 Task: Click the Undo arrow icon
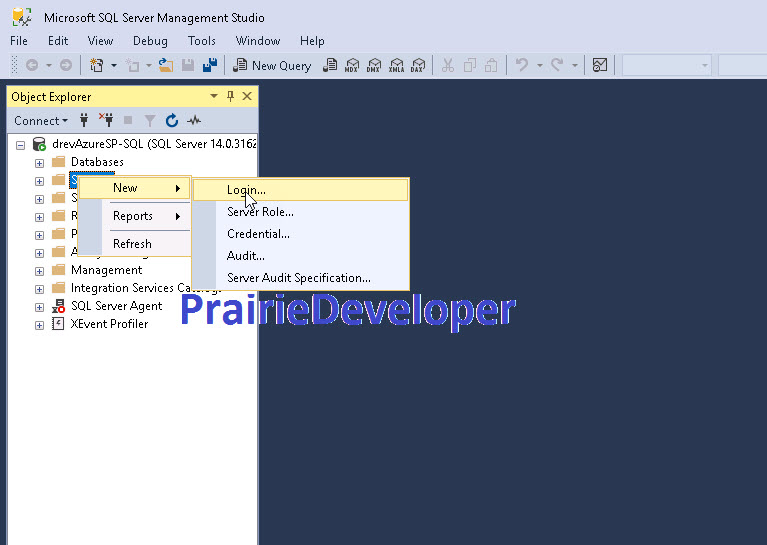522,65
